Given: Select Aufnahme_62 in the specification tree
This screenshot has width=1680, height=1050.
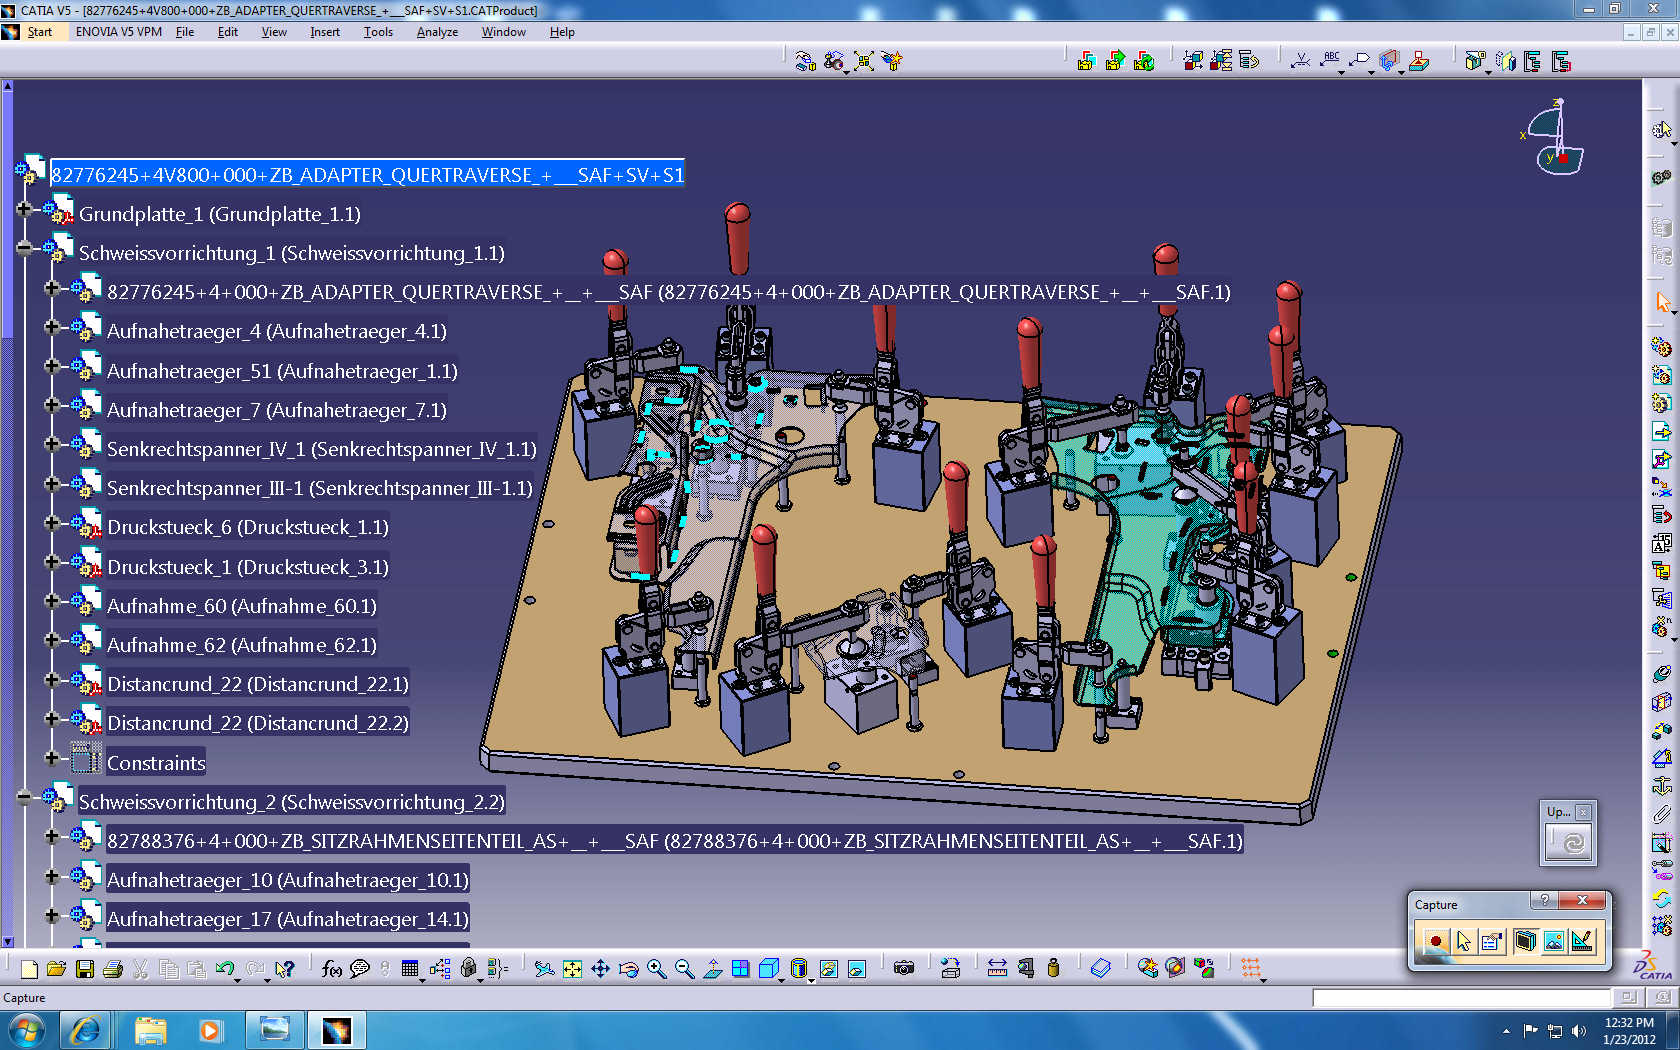Looking at the screenshot, I should 242,645.
